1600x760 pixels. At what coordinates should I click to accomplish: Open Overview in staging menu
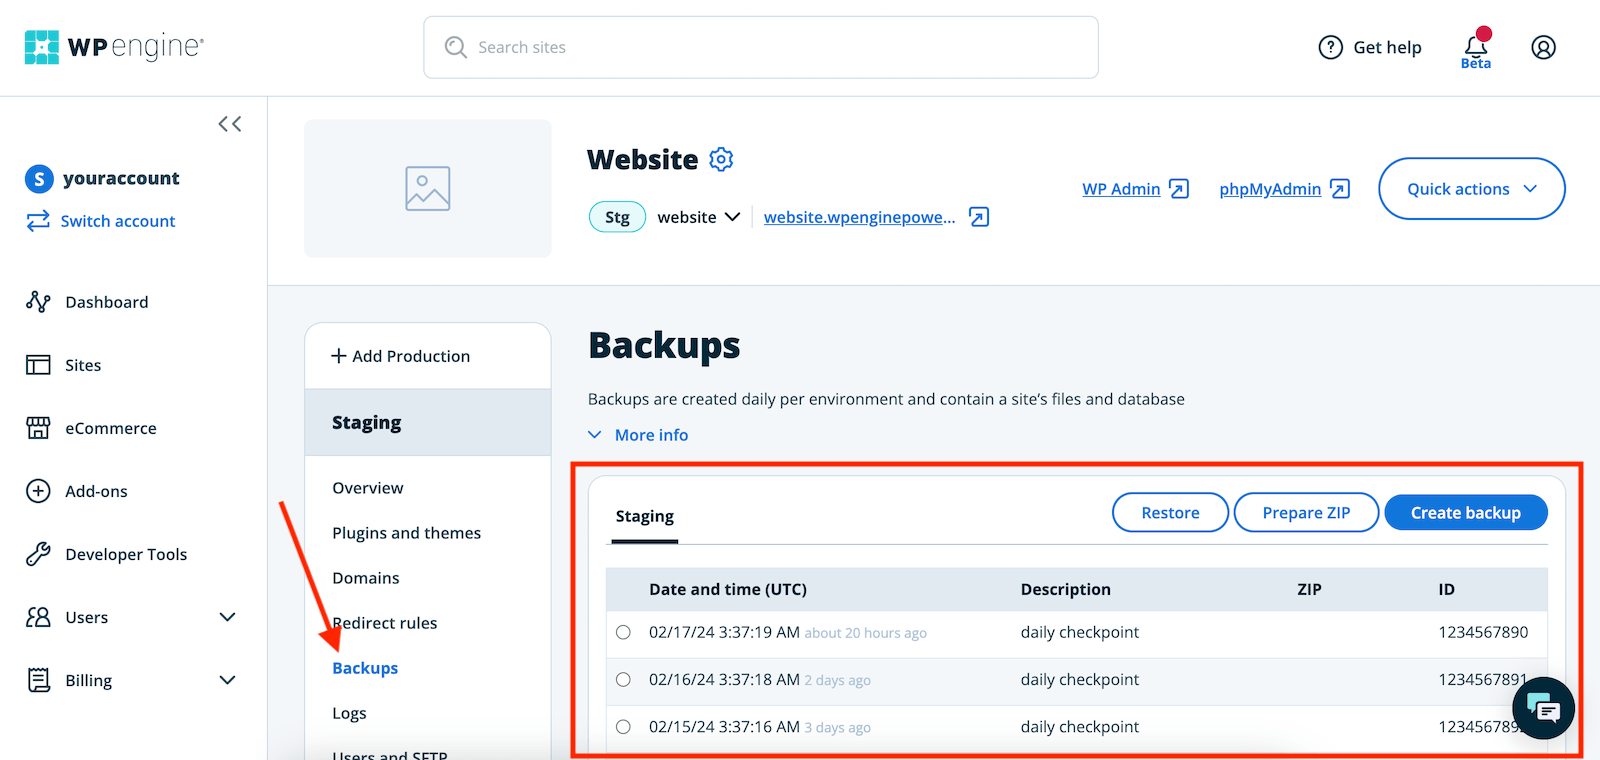tap(368, 488)
